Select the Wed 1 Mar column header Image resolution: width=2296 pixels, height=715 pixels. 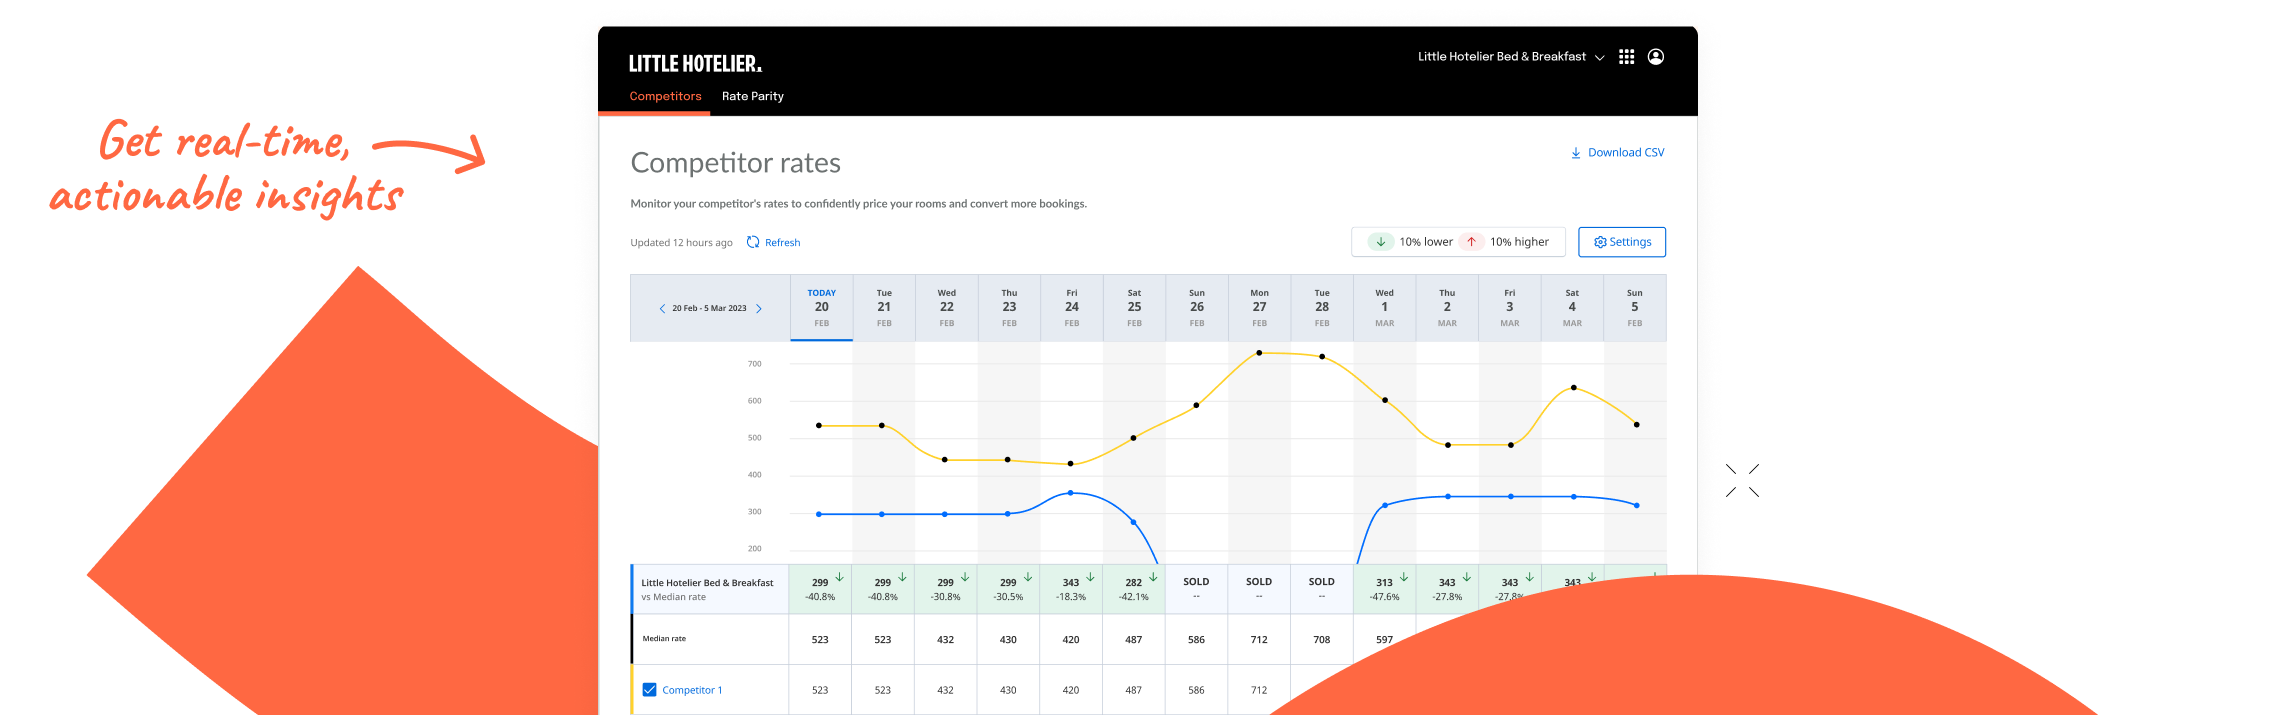click(x=1384, y=308)
